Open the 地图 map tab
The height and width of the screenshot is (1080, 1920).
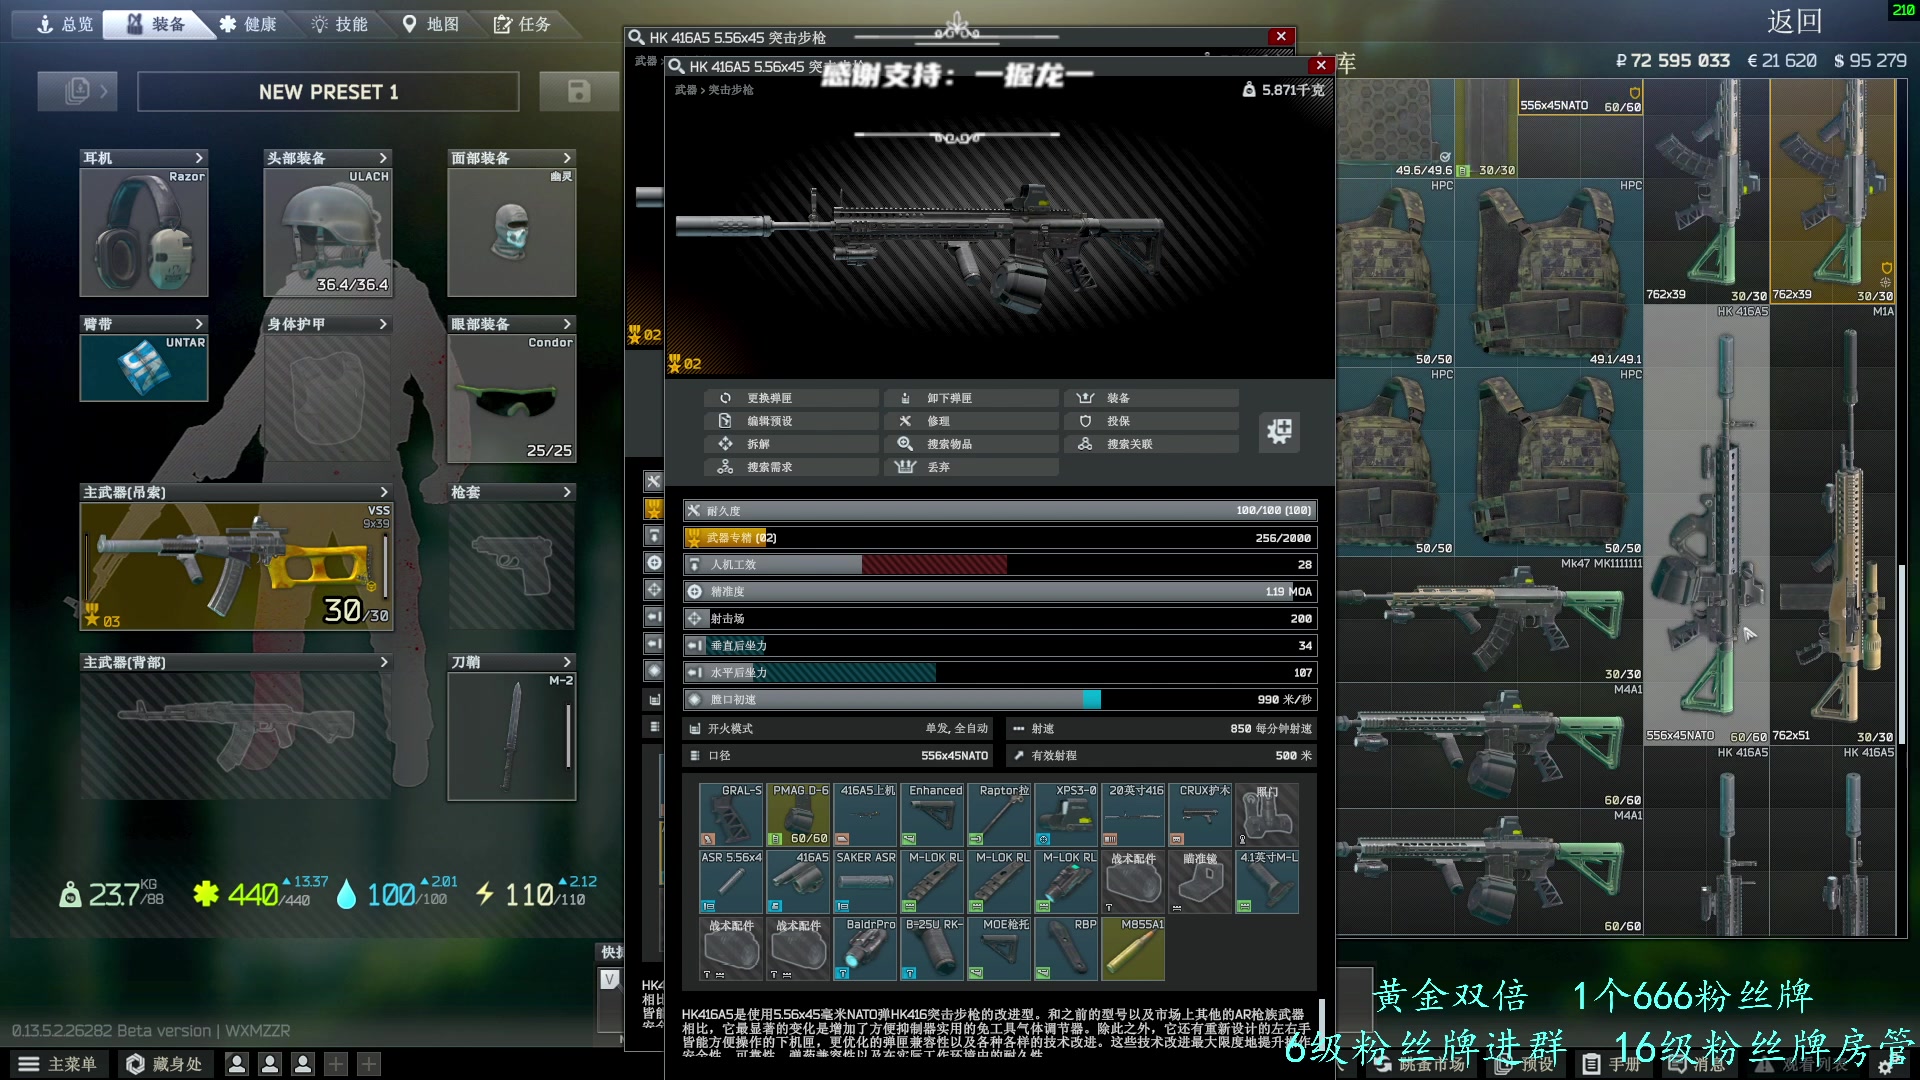(431, 24)
